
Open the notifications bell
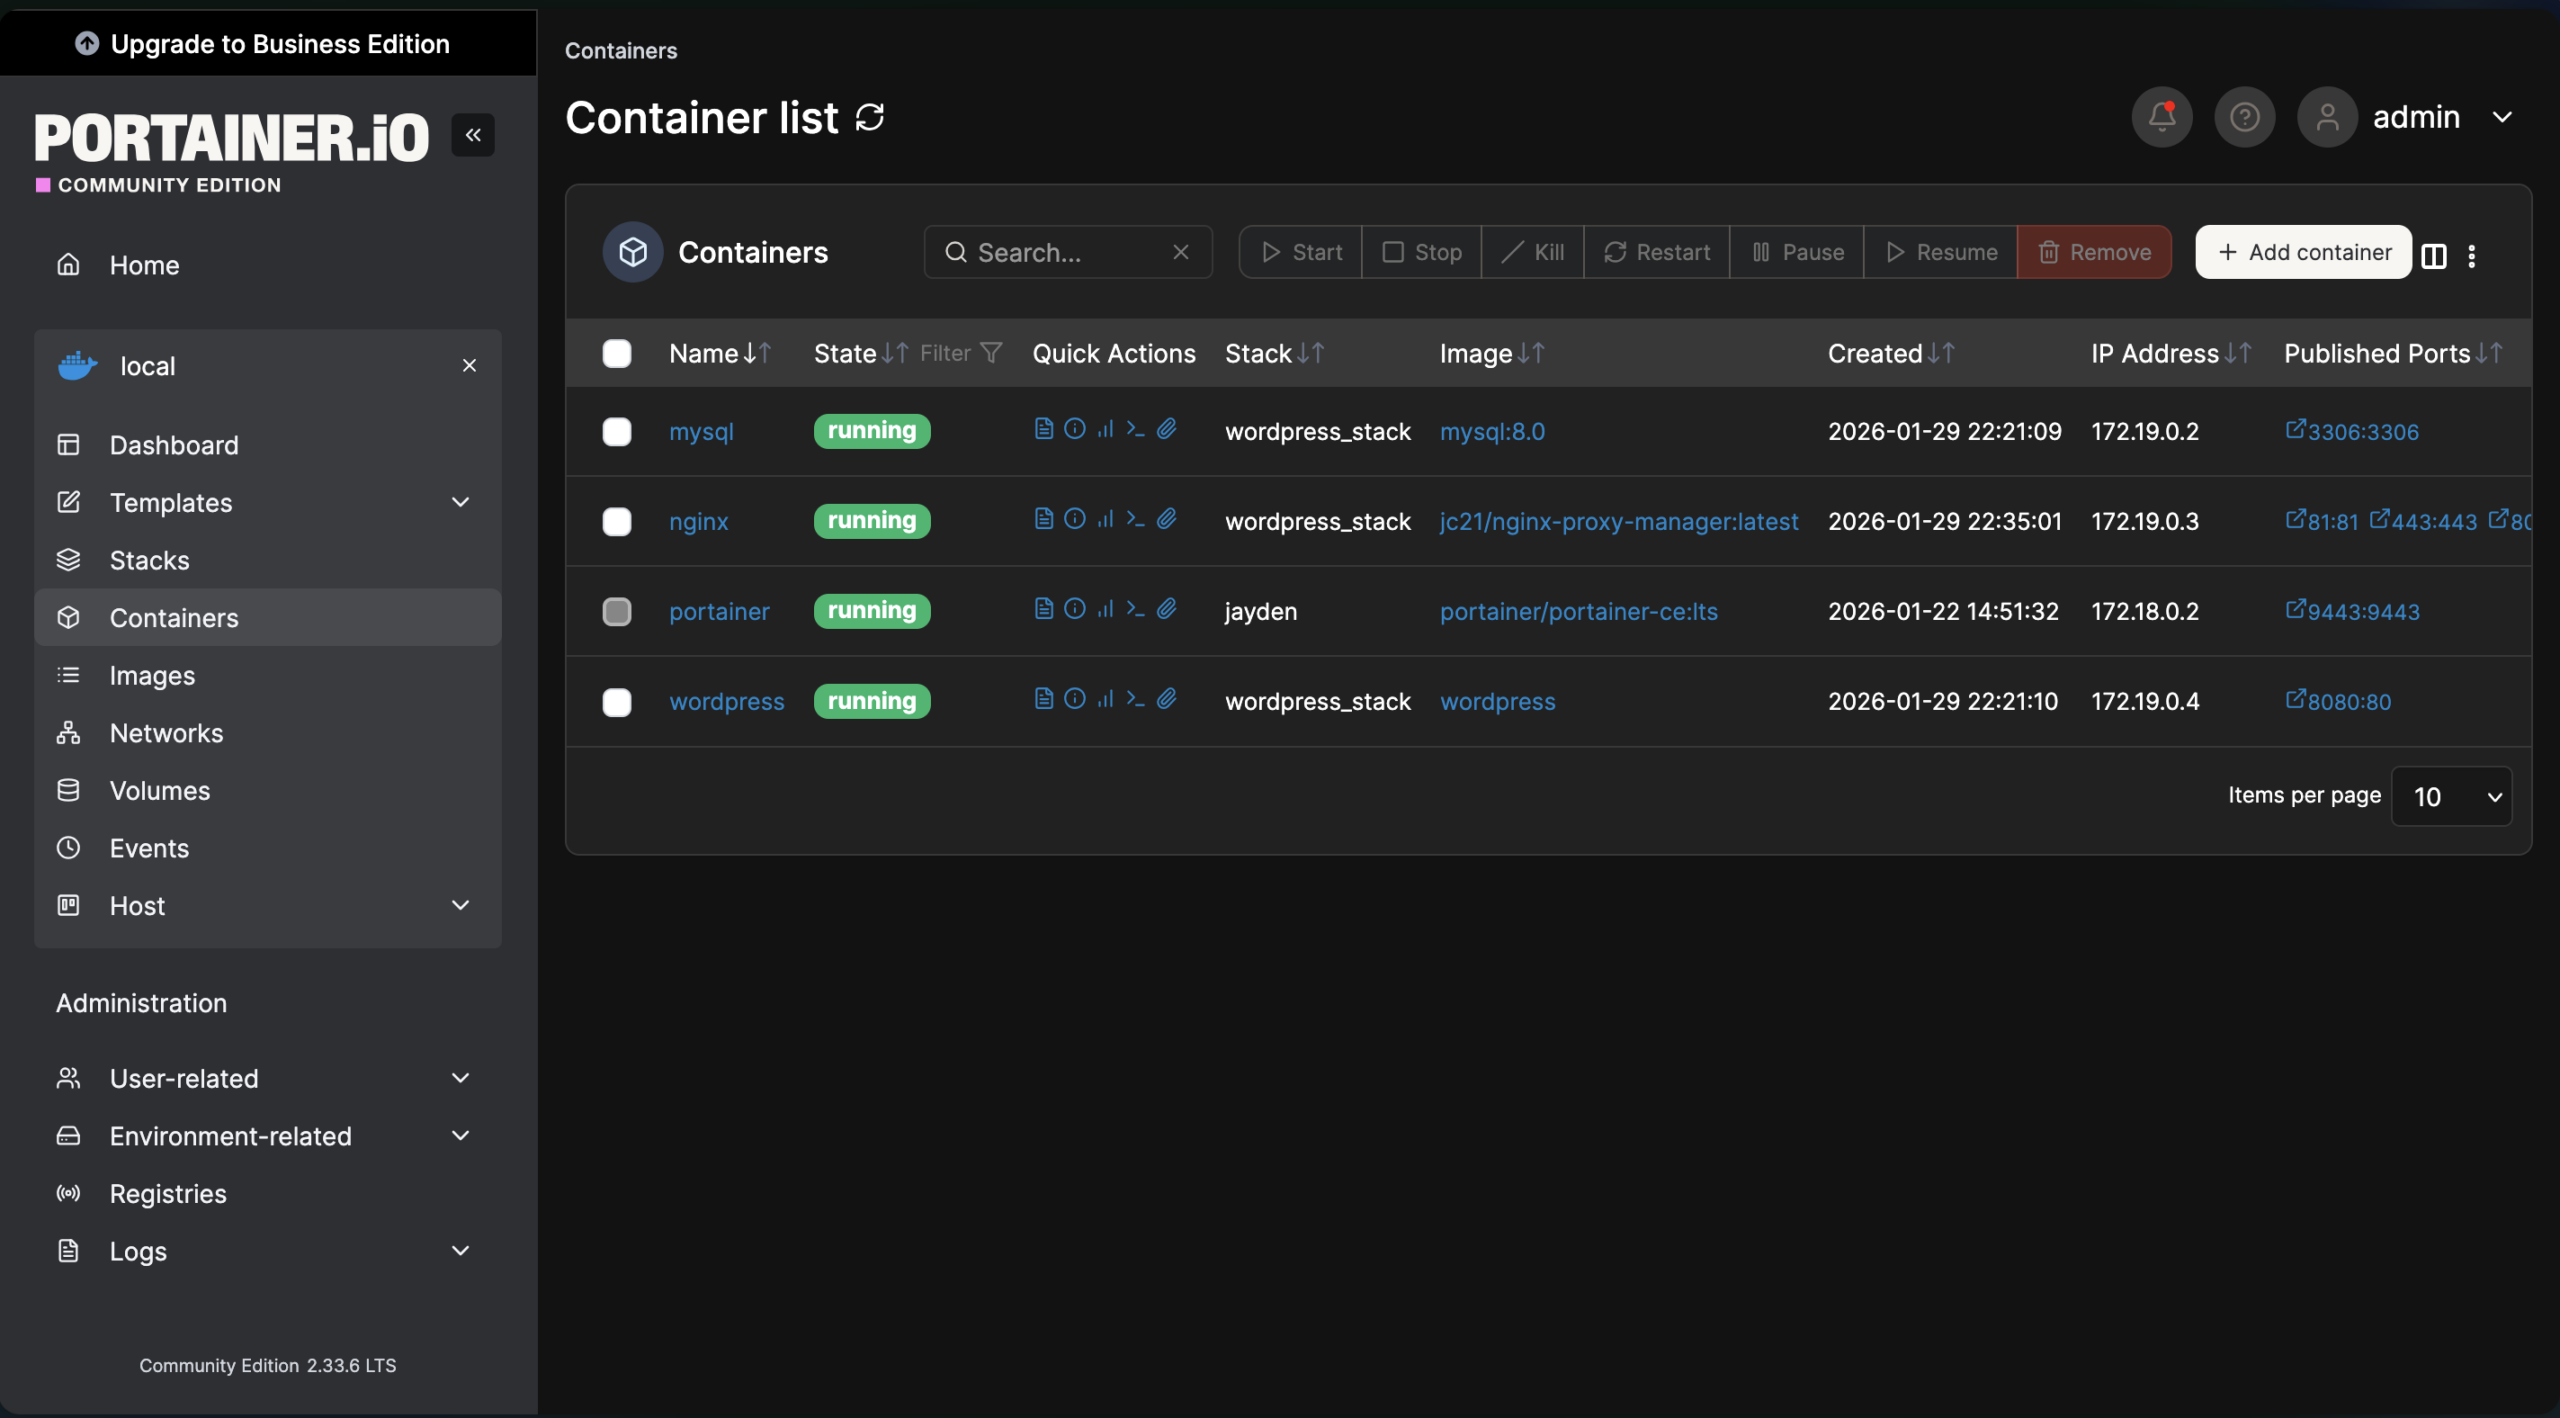click(2162, 118)
